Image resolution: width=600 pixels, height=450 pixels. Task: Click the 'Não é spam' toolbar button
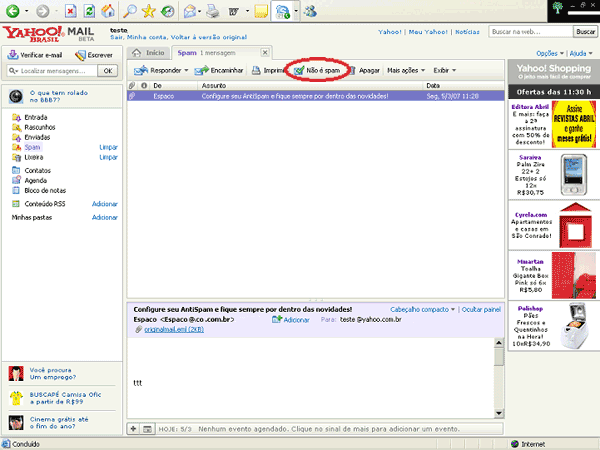[322, 71]
